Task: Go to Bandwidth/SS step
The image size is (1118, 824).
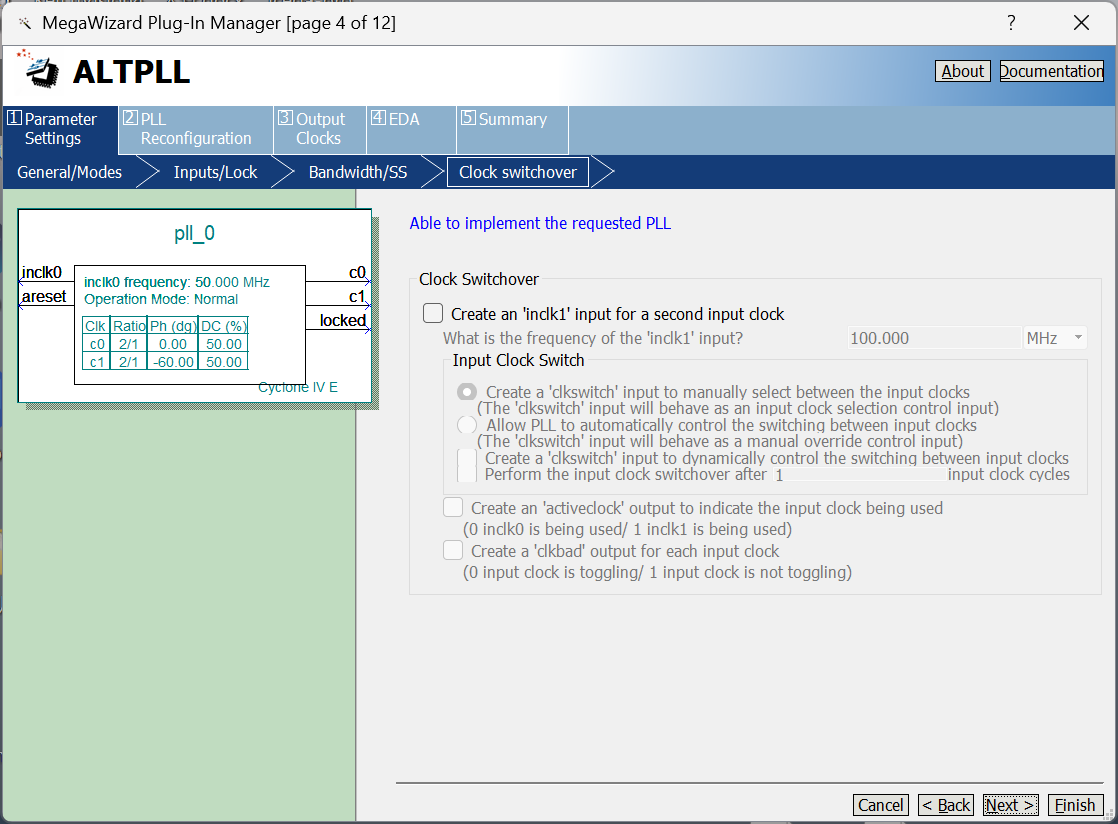Action: pyautogui.click(x=358, y=172)
